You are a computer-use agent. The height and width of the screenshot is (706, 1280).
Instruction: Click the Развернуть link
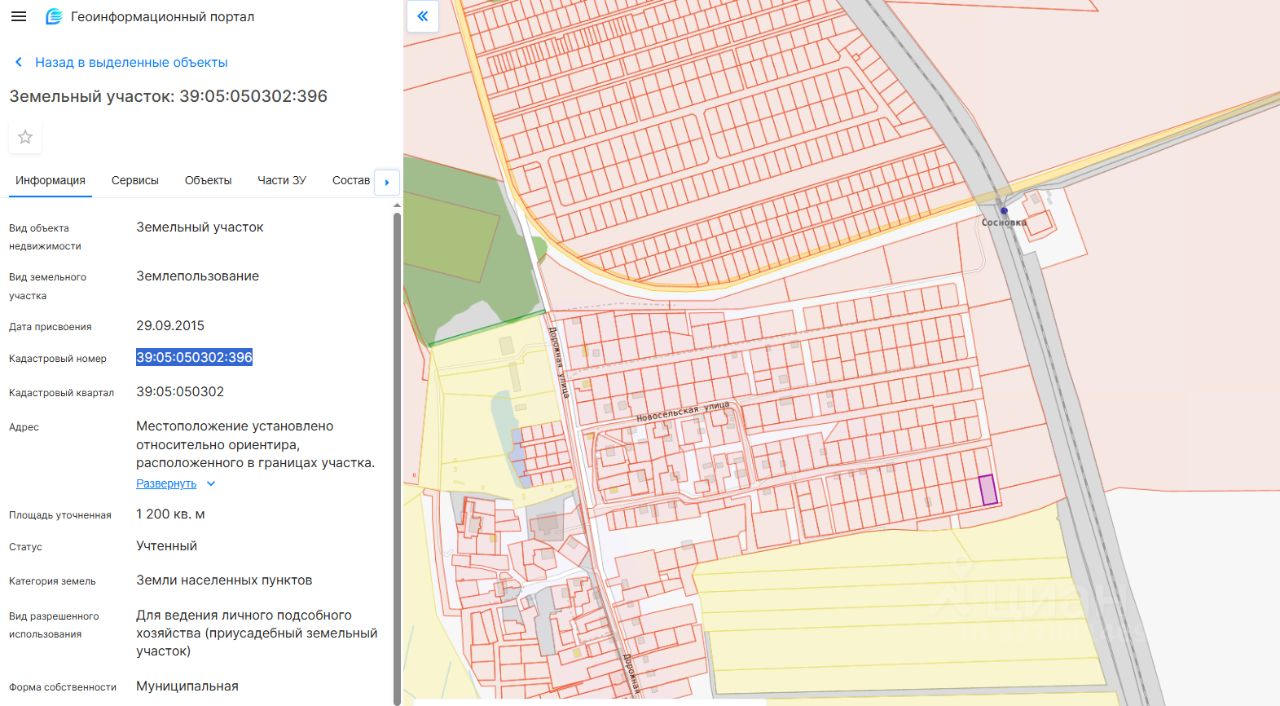point(166,483)
